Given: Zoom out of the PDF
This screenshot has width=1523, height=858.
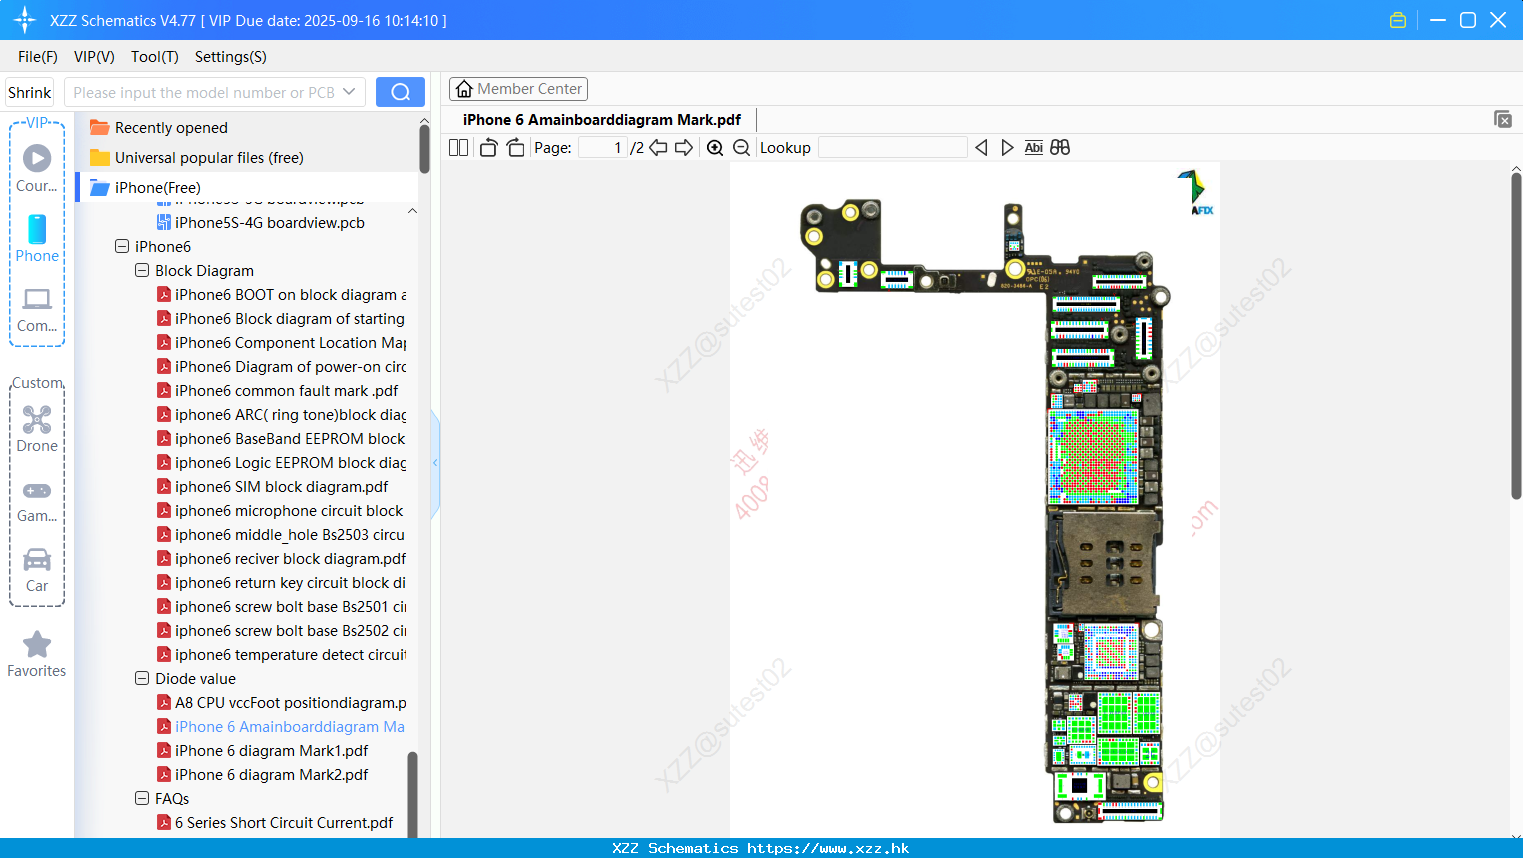Looking at the screenshot, I should 741,147.
